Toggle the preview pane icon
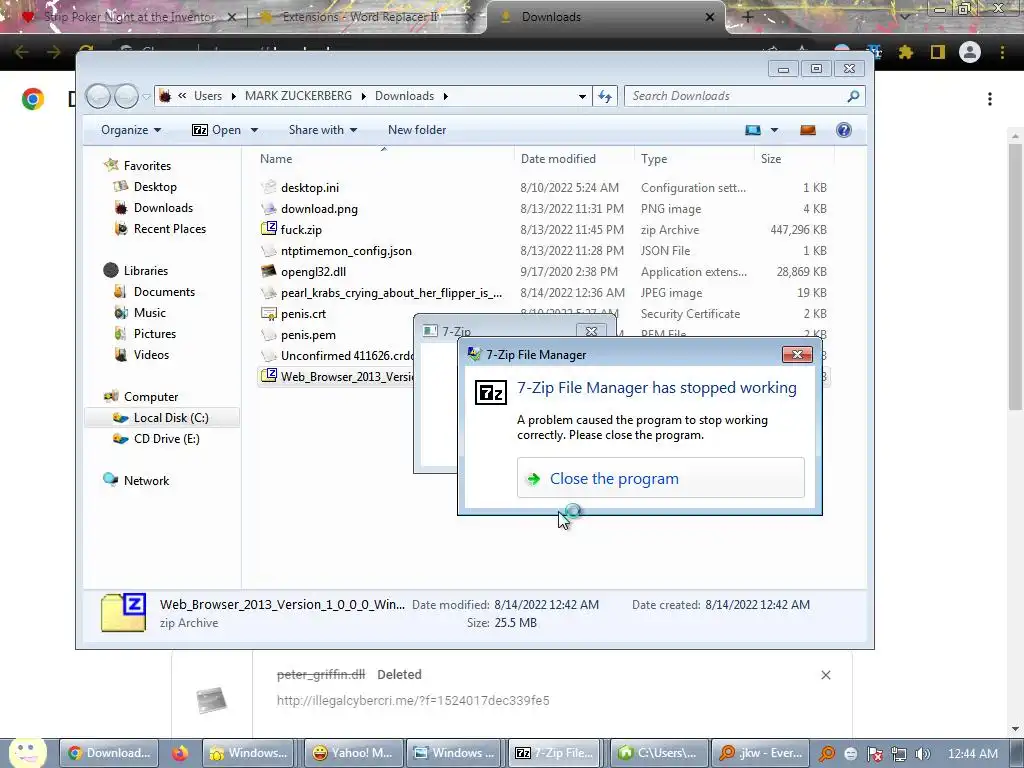This screenshot has width=1024, height=768. (x=808, y=130)
